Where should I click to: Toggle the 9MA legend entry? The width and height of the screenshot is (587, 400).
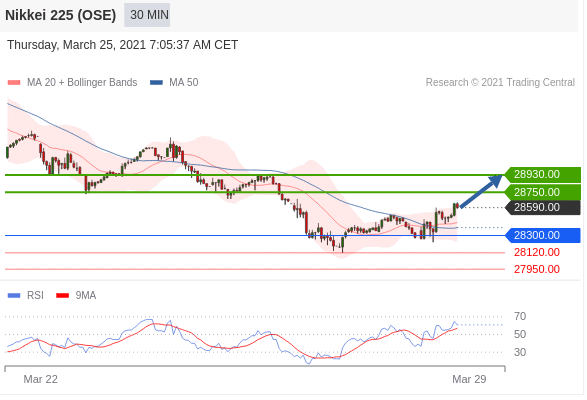[76, 296]
